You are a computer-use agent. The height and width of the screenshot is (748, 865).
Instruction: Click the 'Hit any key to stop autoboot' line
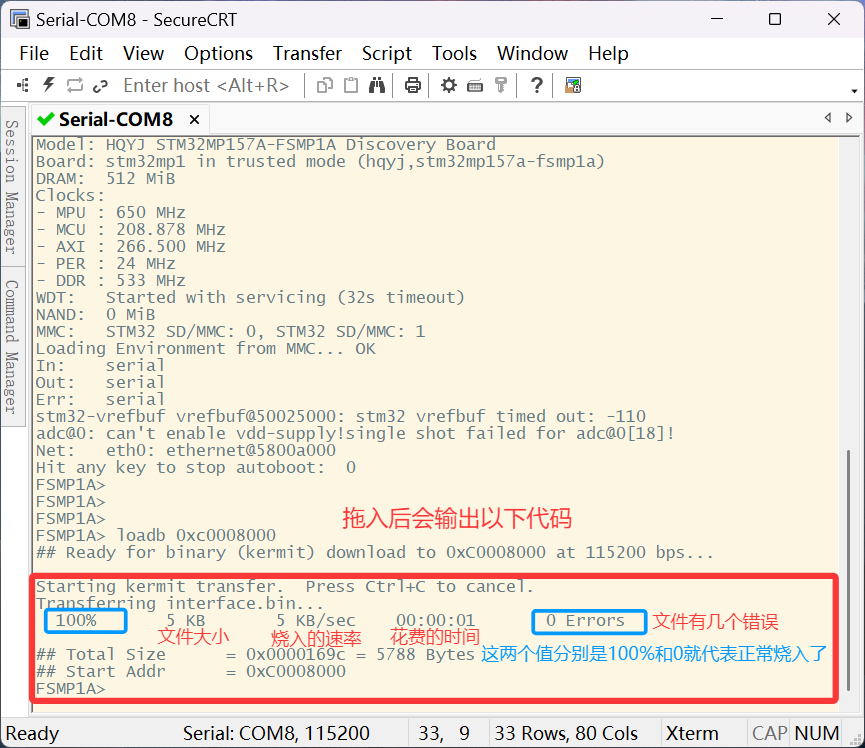point(196,467)
